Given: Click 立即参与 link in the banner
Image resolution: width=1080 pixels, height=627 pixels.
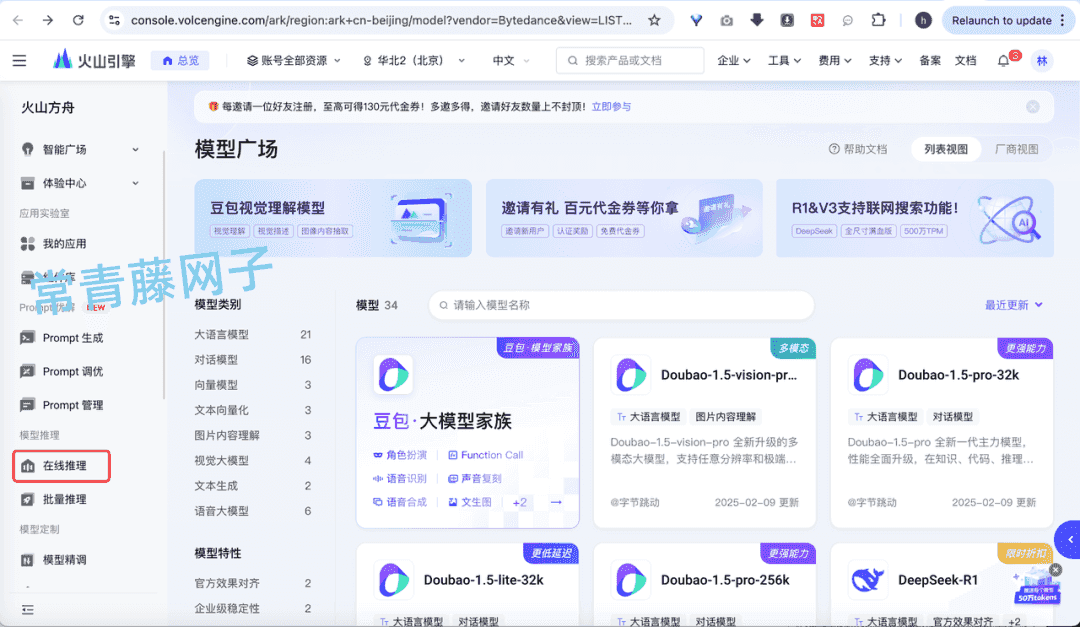Looking at the screenshot, I should tap(611, 107).
